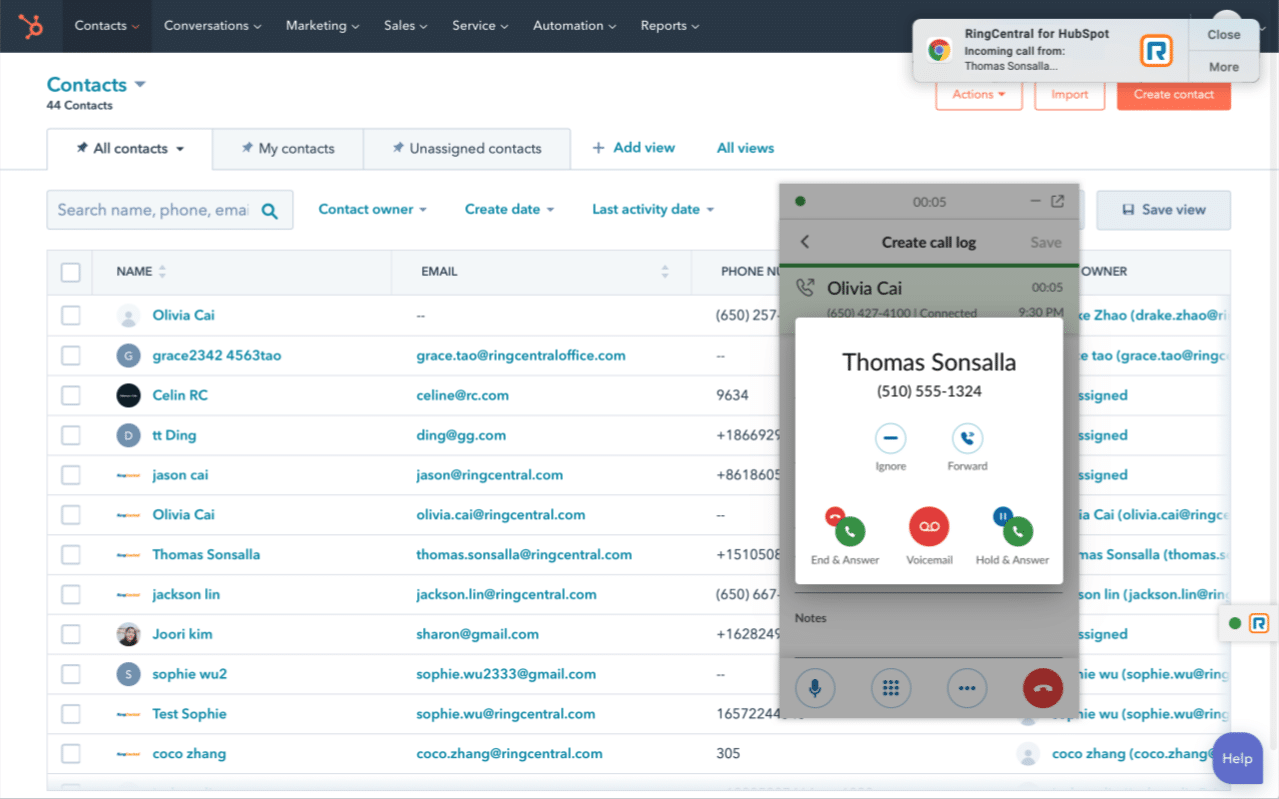
Task: Open the Create date filter dropdown
Action: click(509, 210)
